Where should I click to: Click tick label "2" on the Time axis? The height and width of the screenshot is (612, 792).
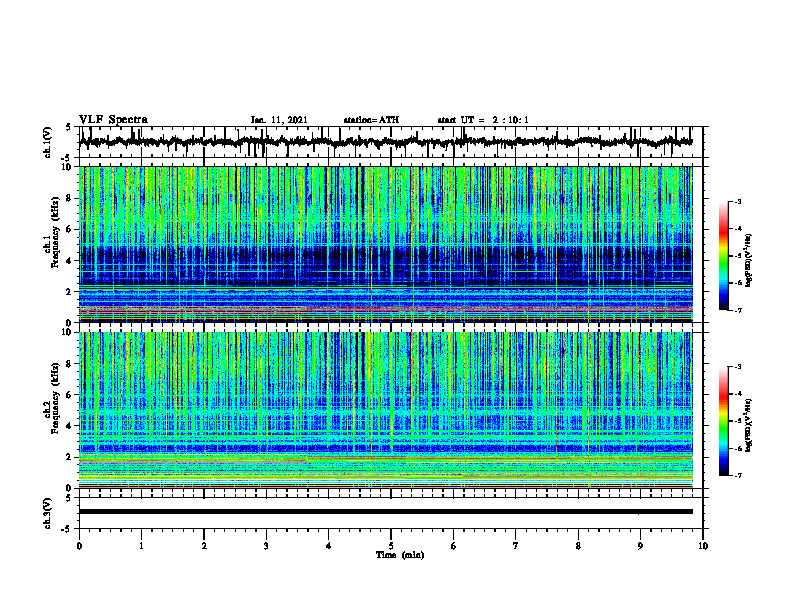pos(204,546)
